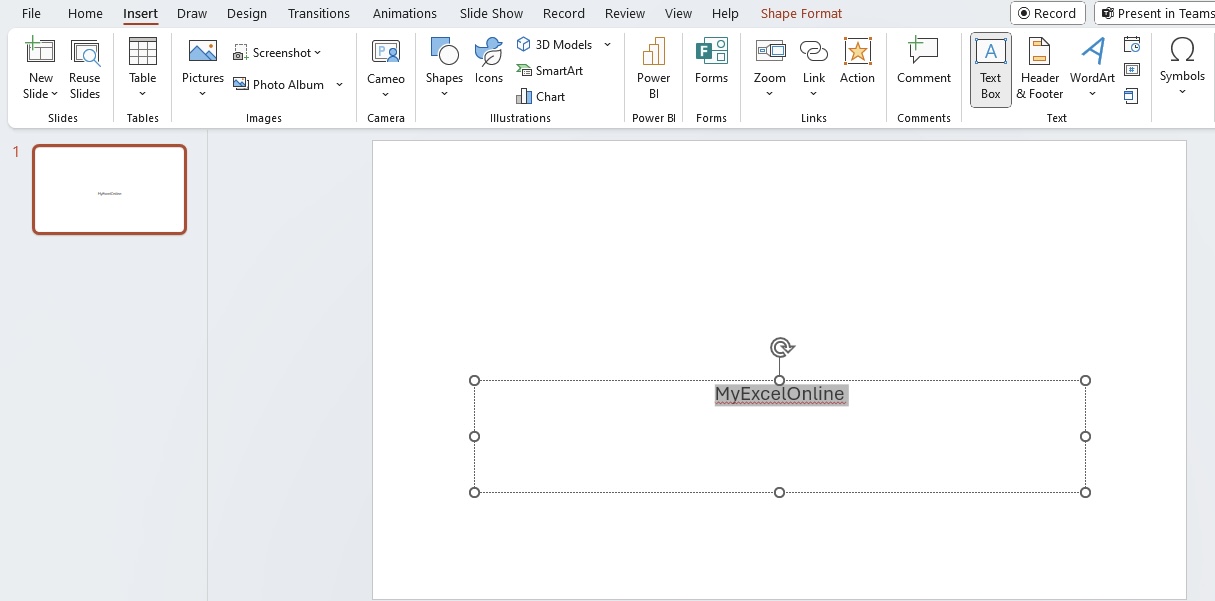Open the Reuse Slides pane

tap(85, 69)
